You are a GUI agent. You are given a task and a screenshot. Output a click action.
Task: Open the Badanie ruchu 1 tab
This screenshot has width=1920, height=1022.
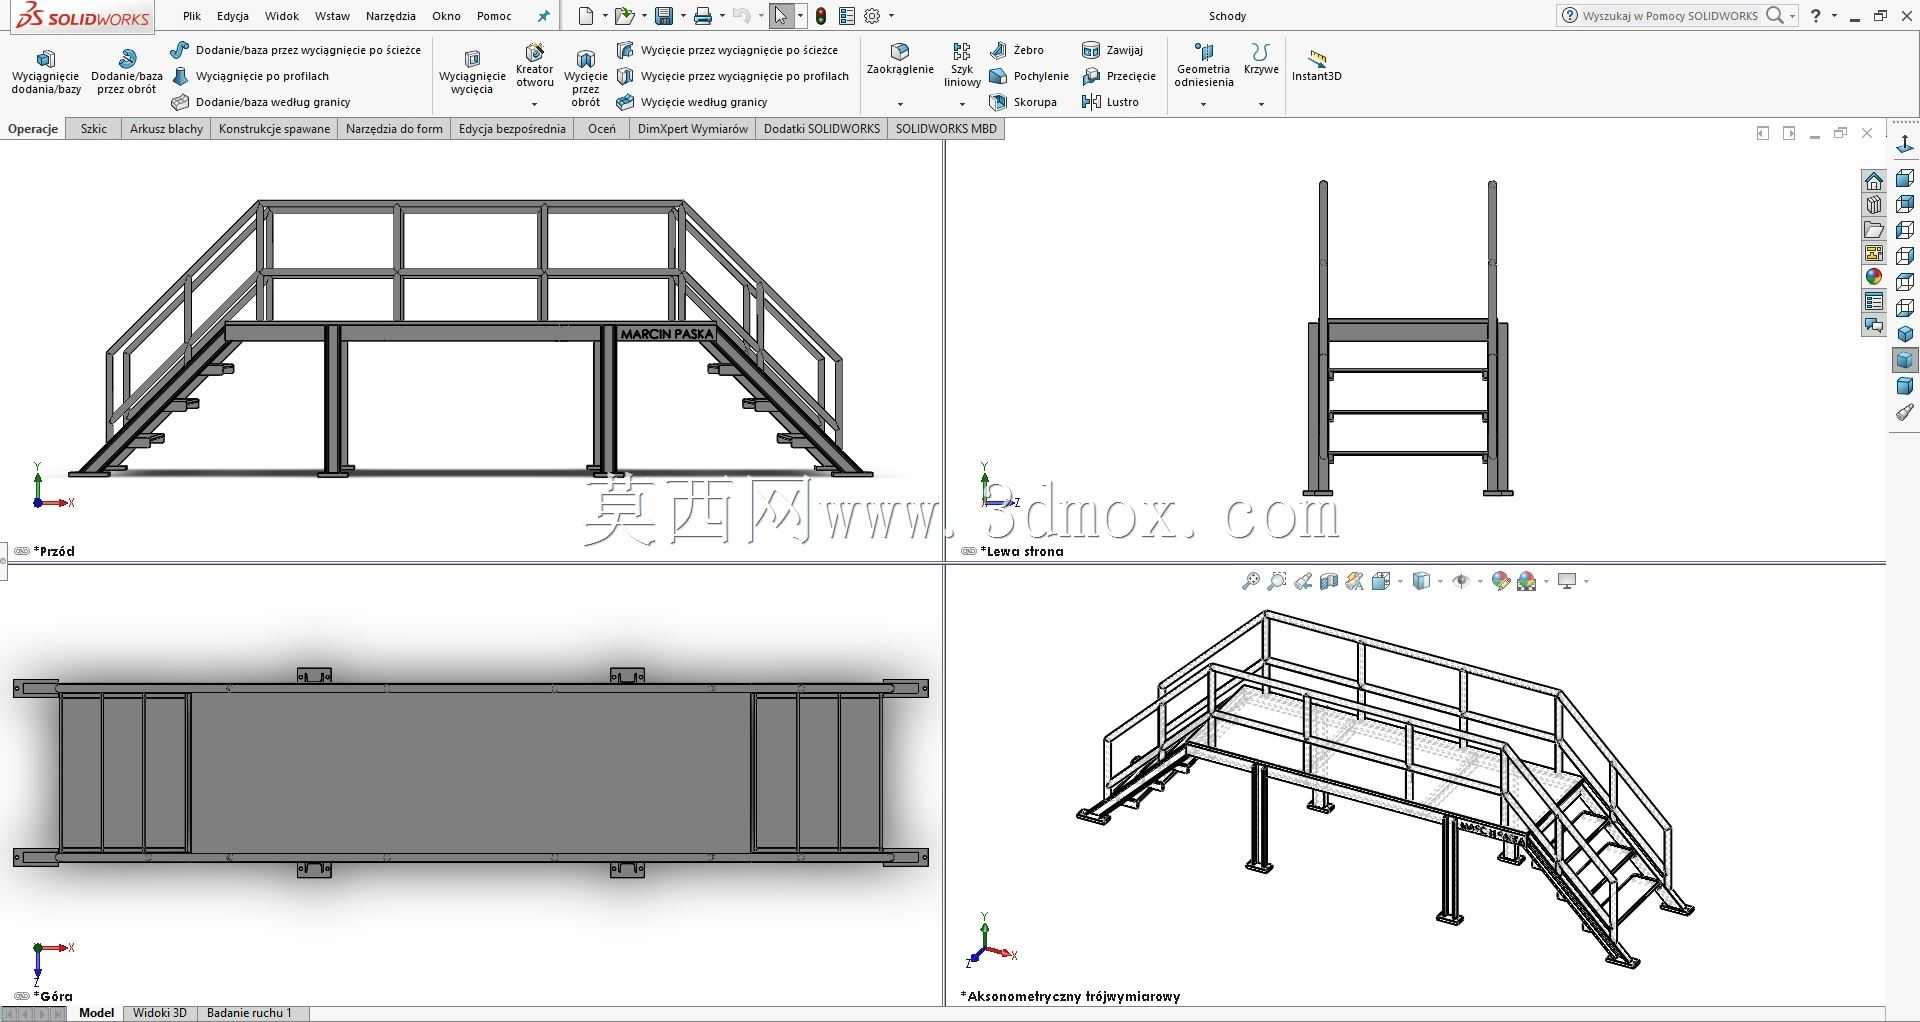point(250,1013)
